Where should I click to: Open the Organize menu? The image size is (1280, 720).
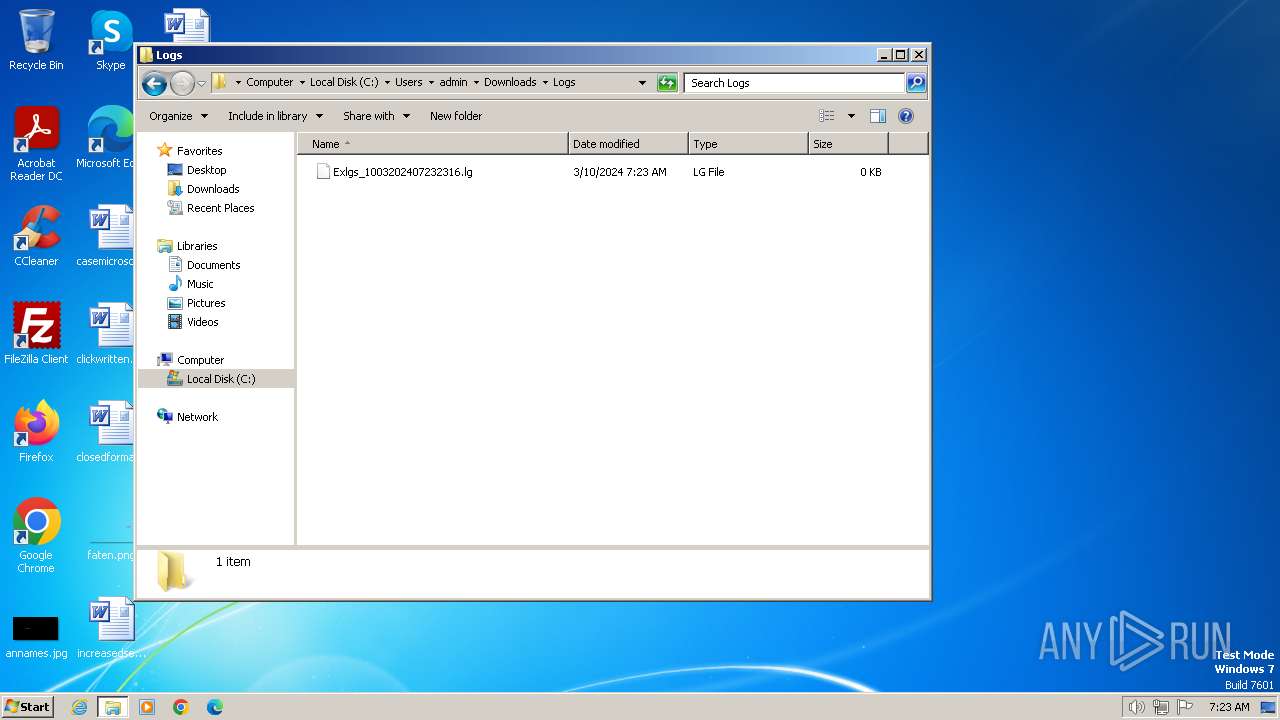coord(178,116)
